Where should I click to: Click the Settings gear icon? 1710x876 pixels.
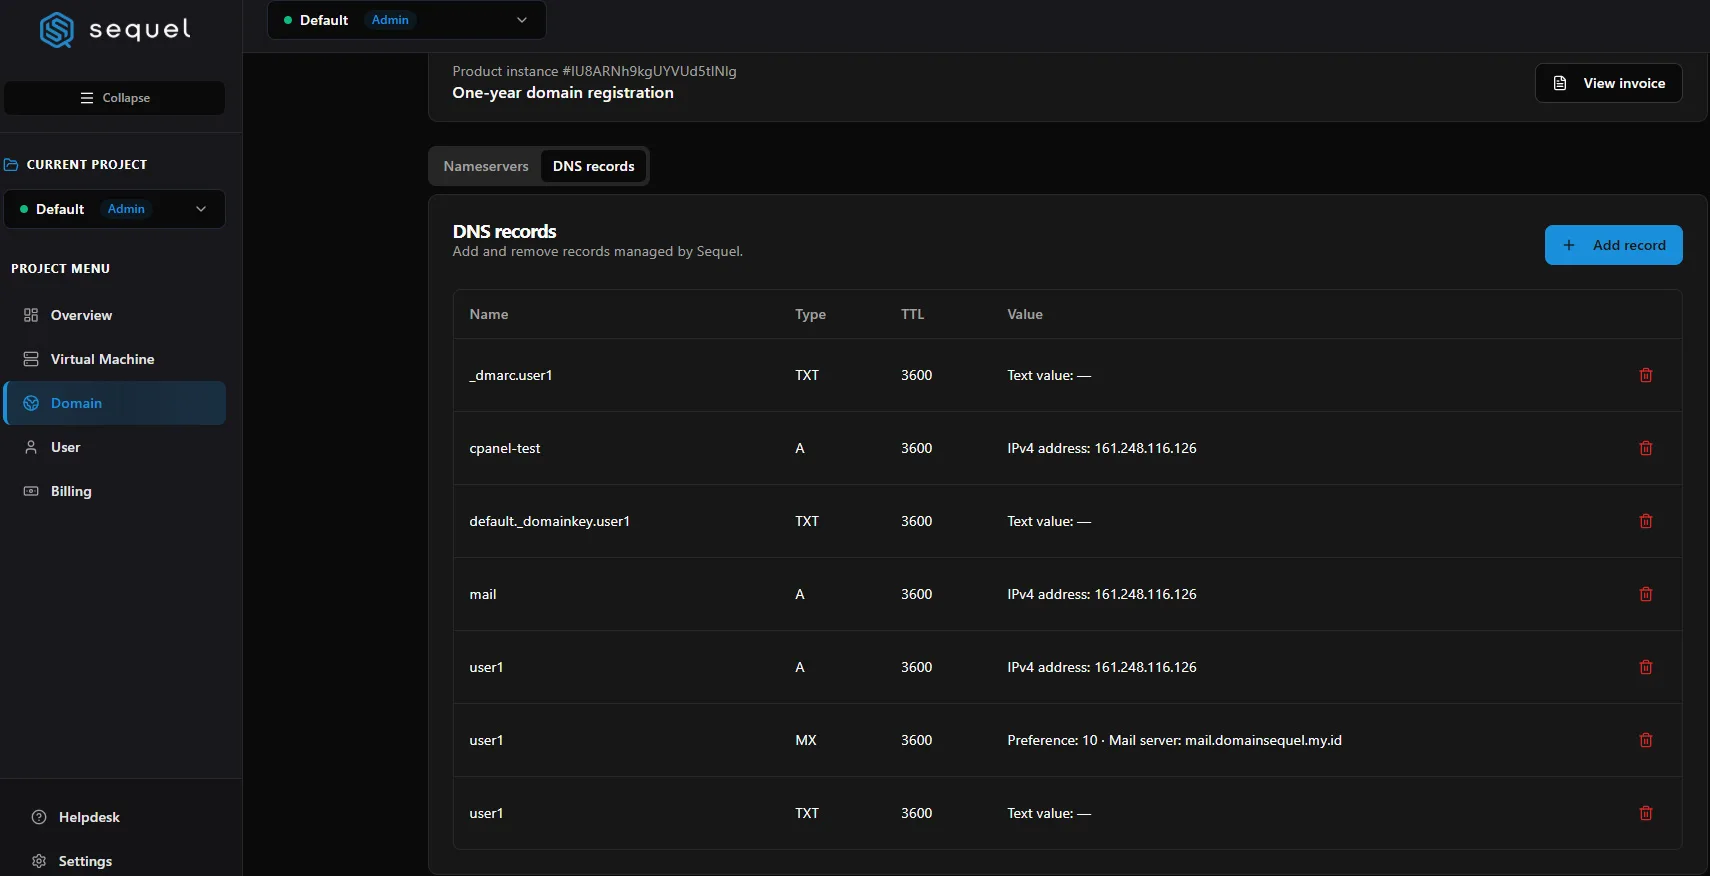coord(39,861)
